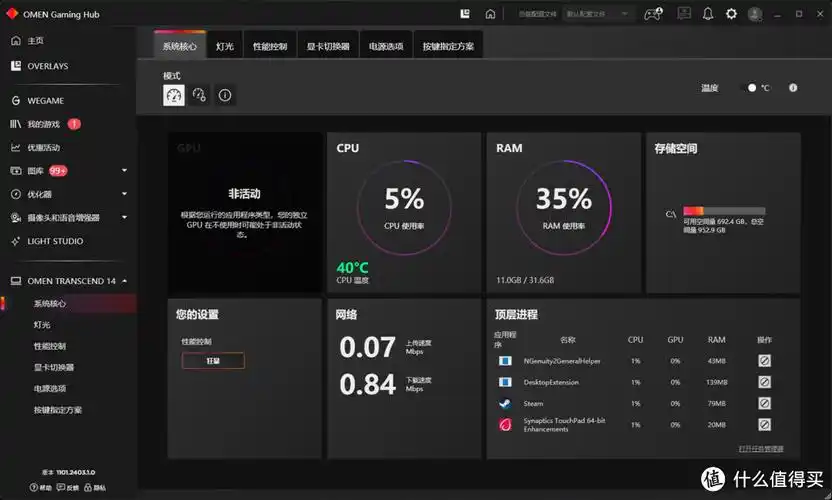This screenshot has height=500, width=832.
Task: Toggle the temperature unit °C switch
Action: tap(749, 88)
